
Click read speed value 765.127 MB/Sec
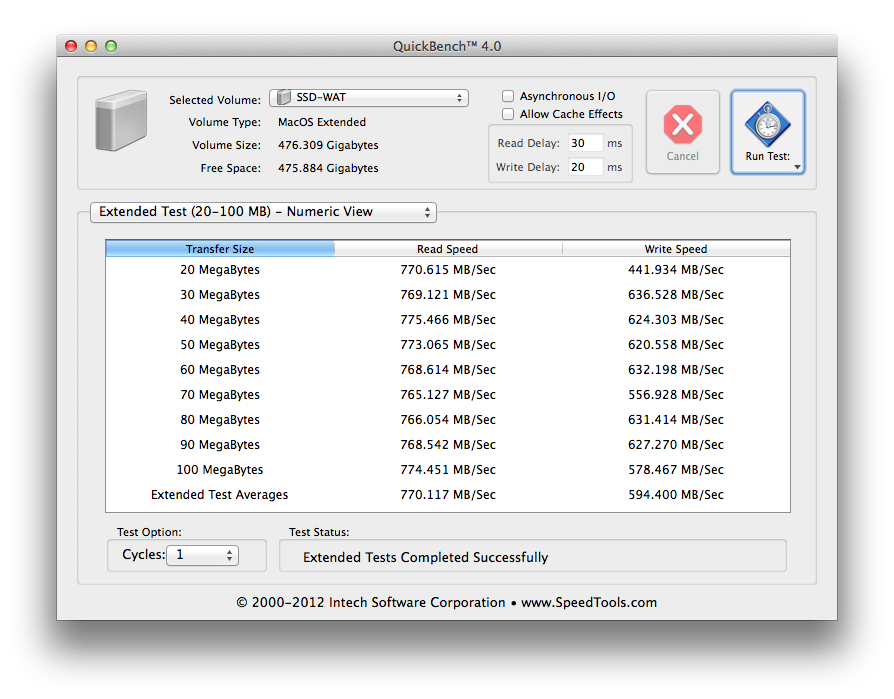point(448,395)
